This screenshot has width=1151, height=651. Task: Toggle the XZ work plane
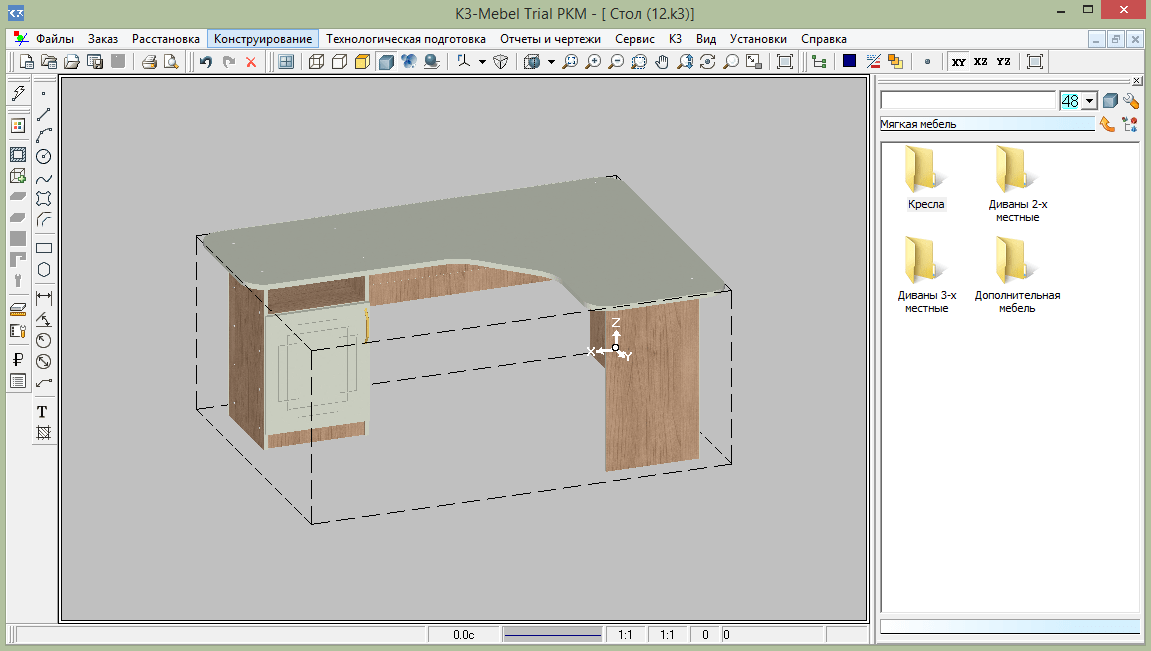tap(981, 62)
